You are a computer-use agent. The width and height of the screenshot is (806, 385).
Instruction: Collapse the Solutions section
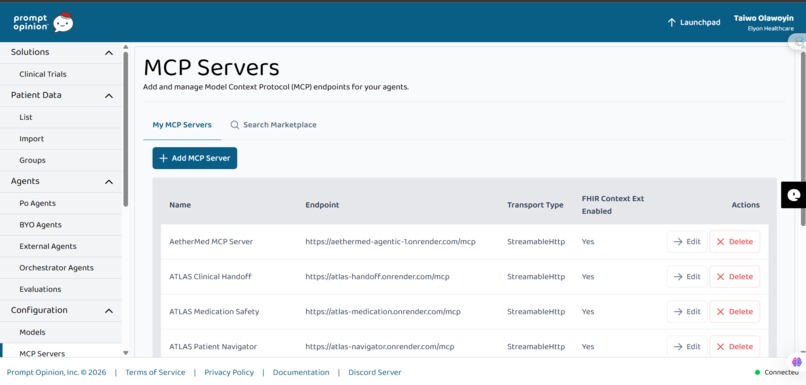coord(108,52)
